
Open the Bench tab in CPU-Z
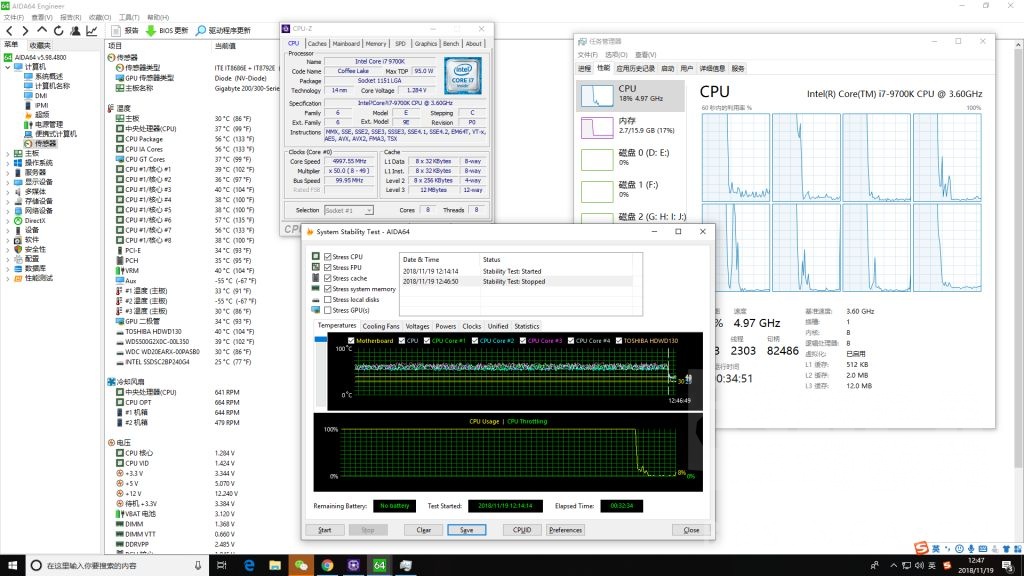click(451, 44)
